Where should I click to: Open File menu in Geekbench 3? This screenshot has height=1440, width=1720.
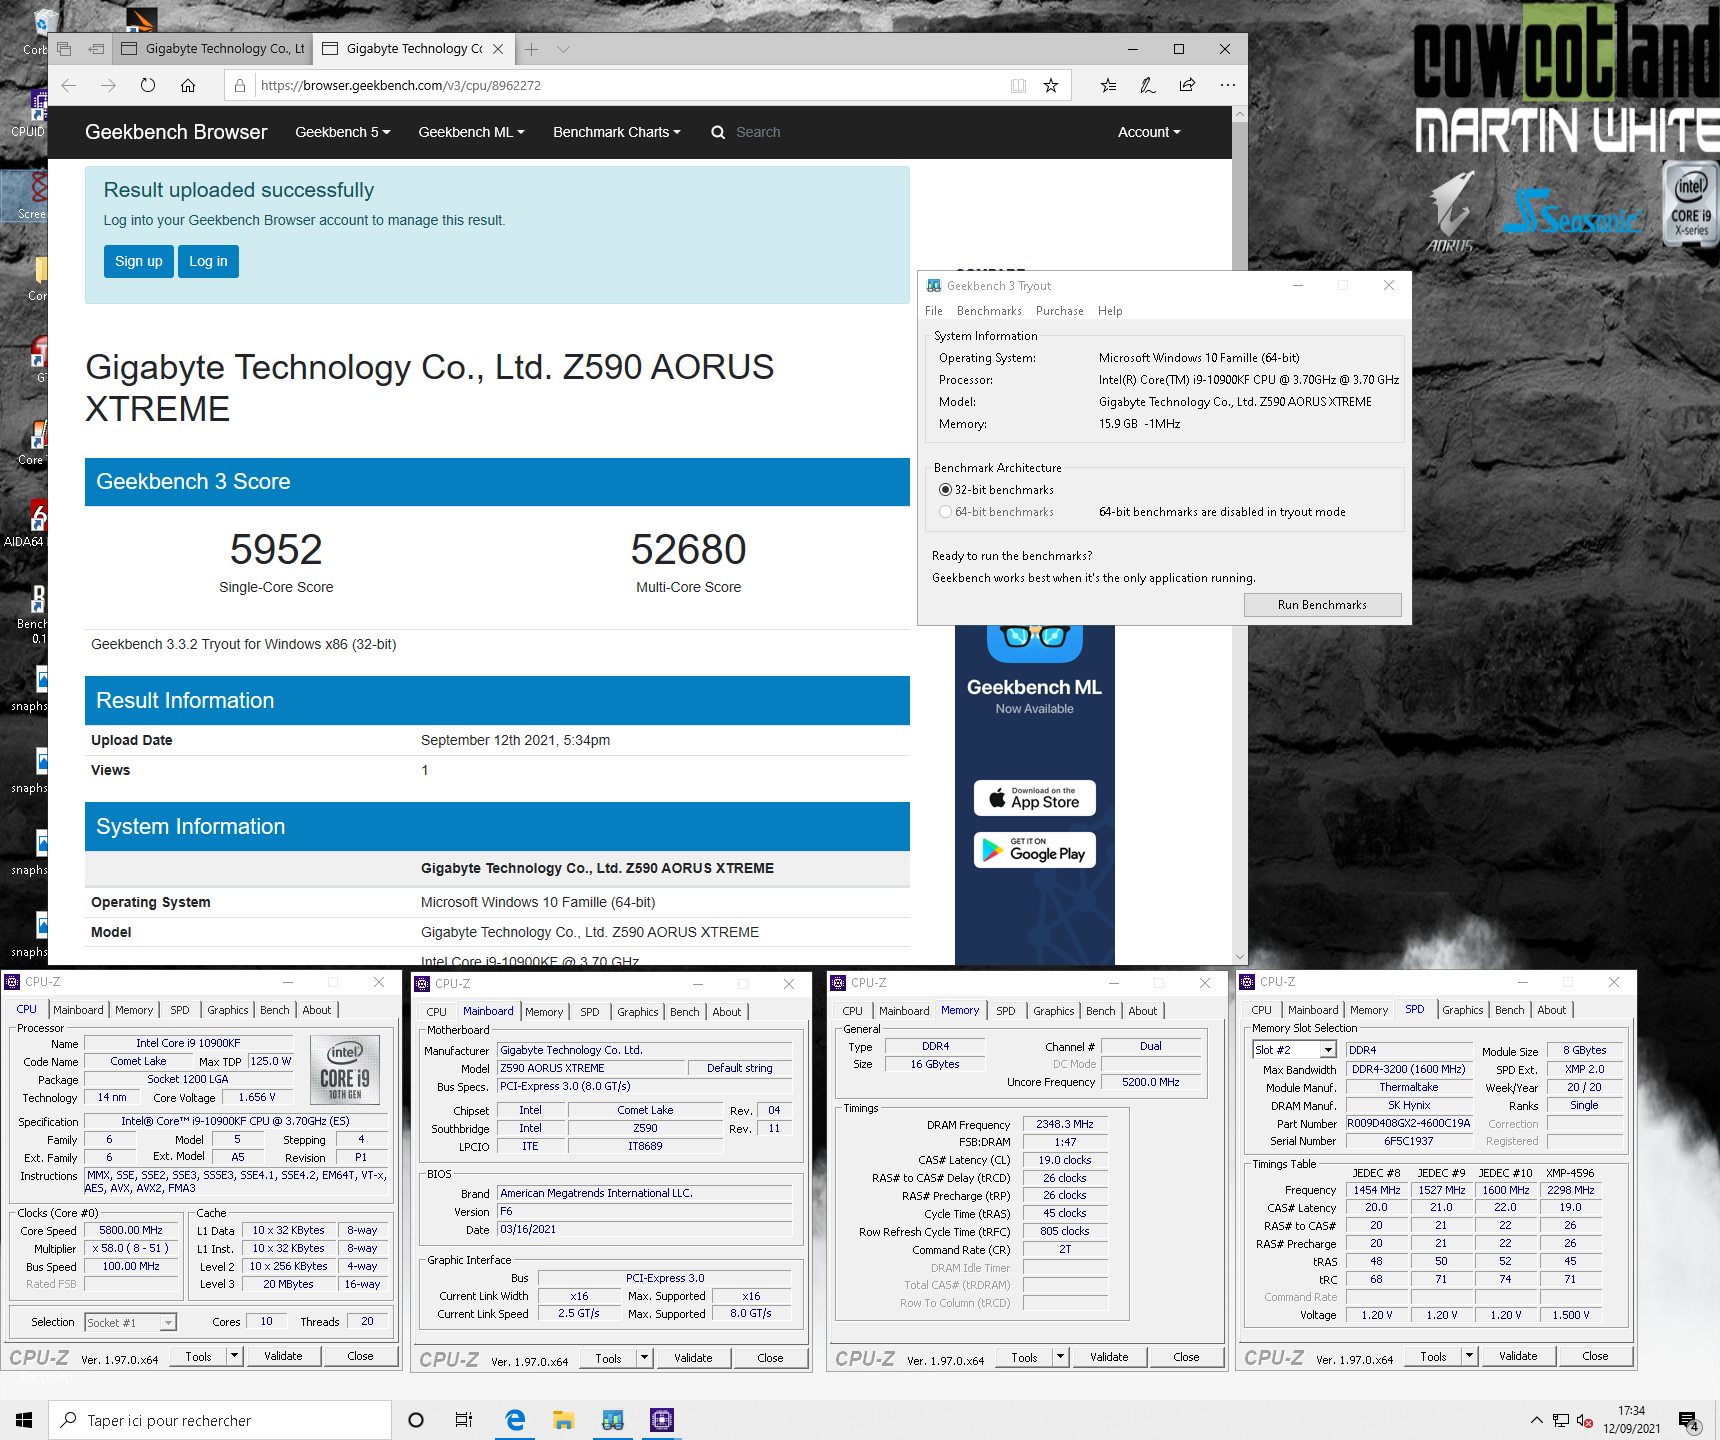[934, 311]
